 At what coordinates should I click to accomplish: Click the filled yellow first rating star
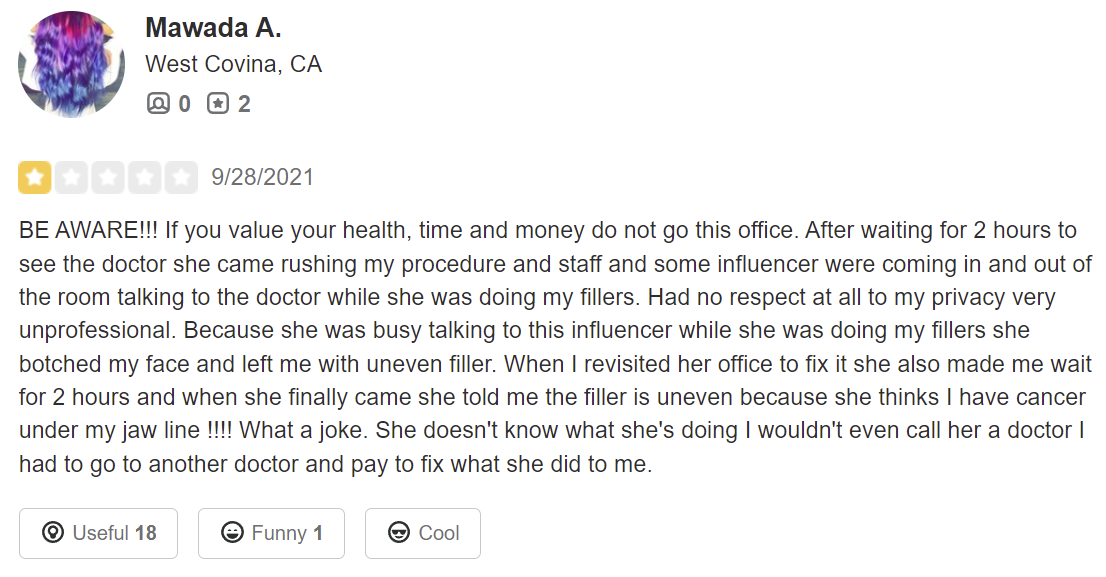point(35,178)
